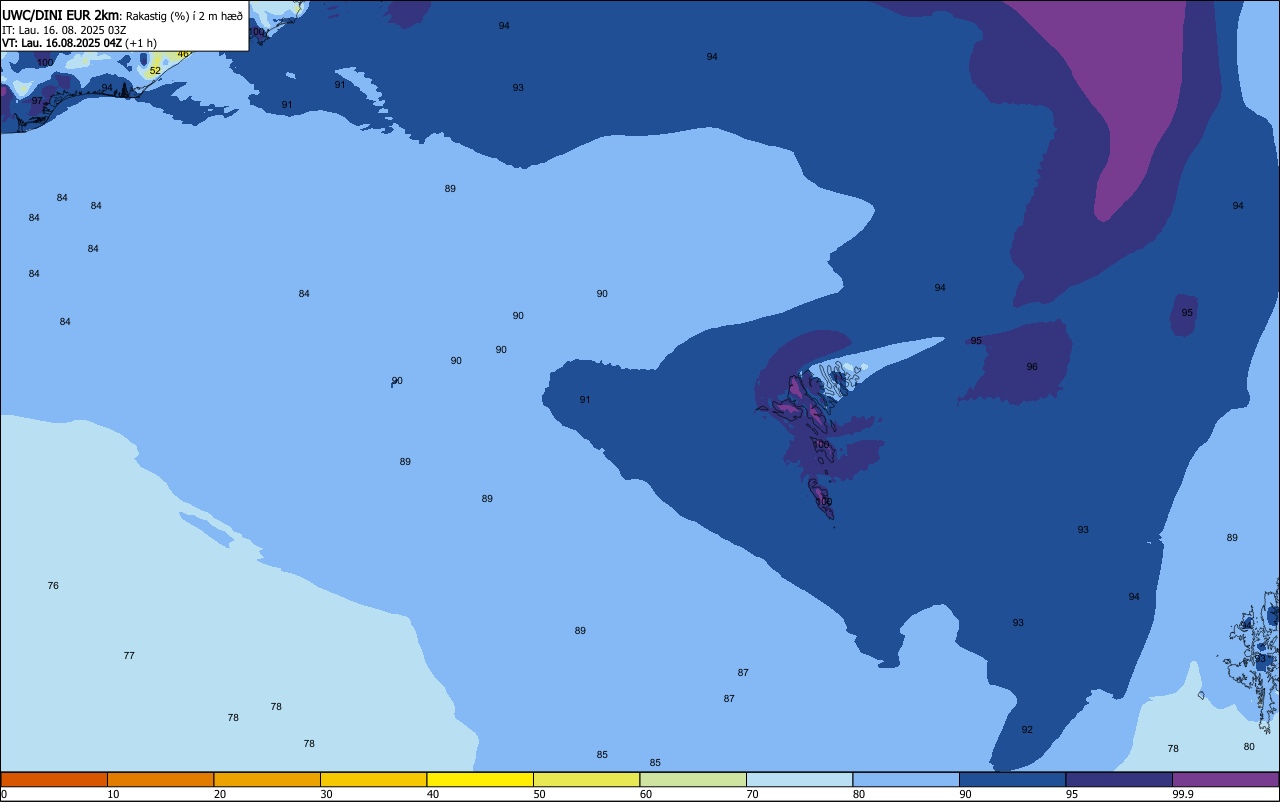Click the '60' legend tick label
This screenshot has width=1280, height=802.
(x=646, y=794)
